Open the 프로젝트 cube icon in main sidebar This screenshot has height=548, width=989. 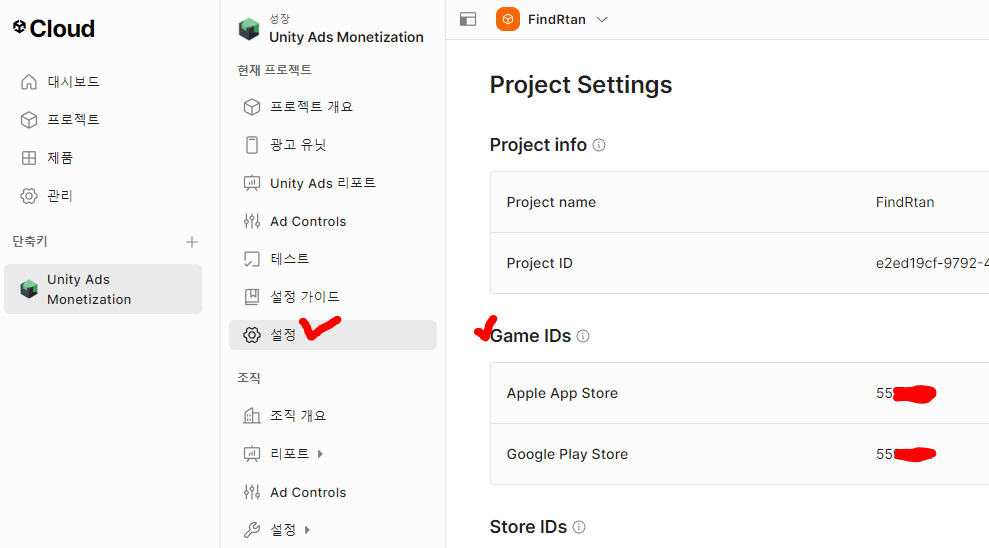click(29, 120)
